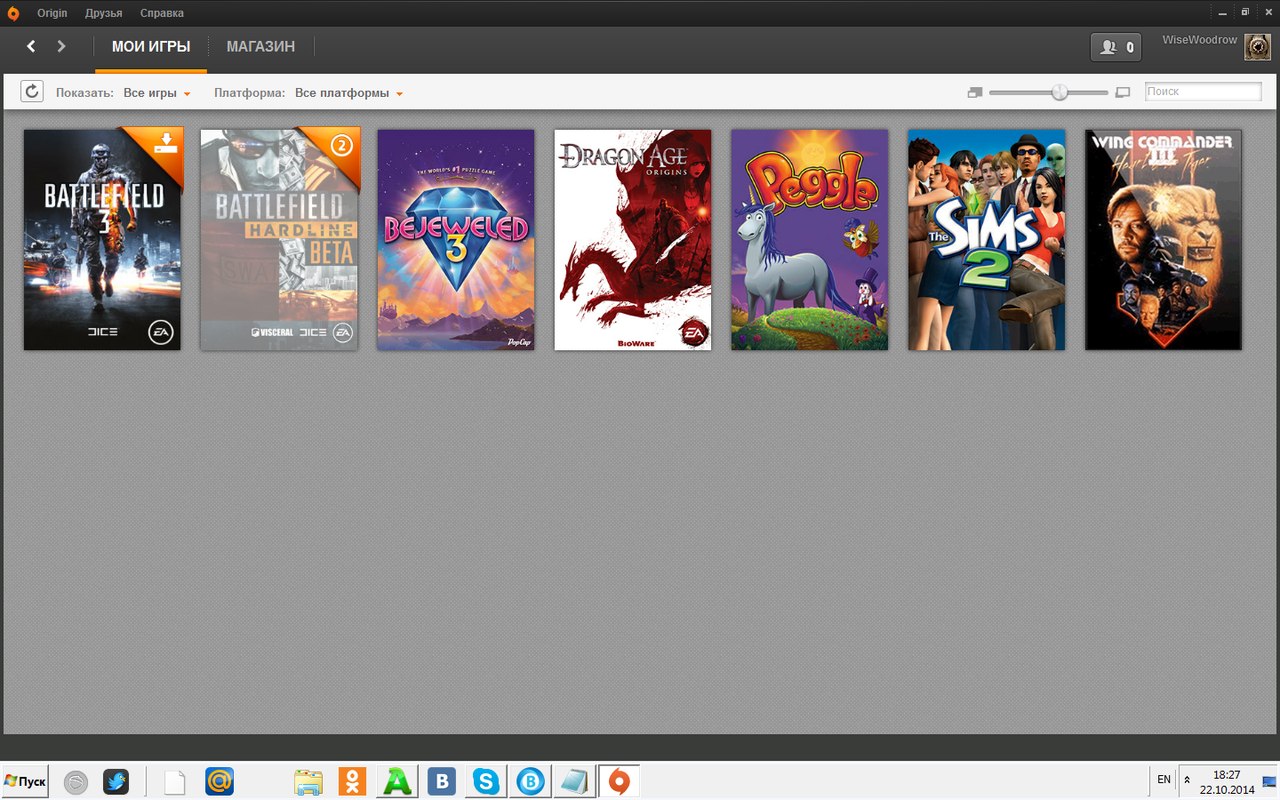Refresh the game library
Viewport: 1280px width, 800px height.
point(32,92)
